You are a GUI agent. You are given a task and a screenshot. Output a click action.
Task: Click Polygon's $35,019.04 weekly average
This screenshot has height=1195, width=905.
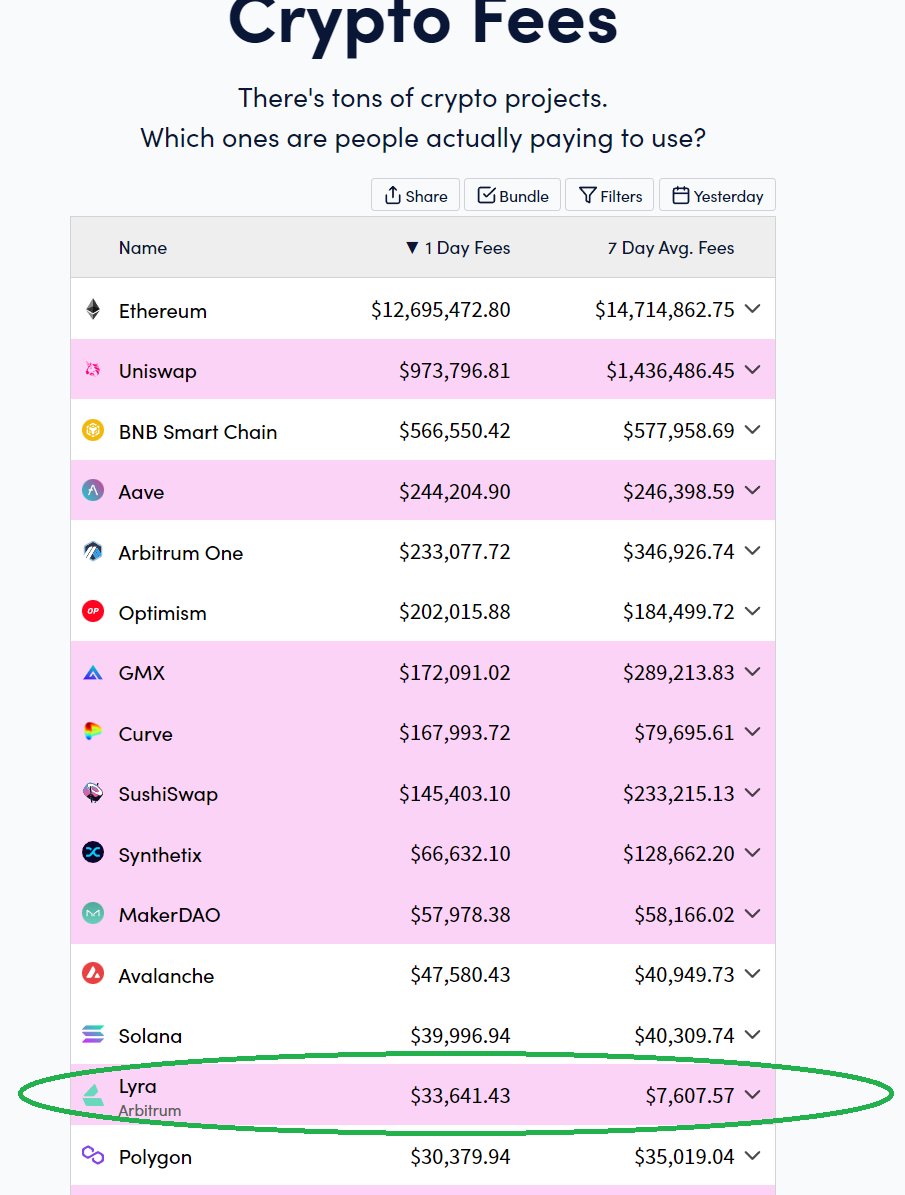(x=685, y=1157)
